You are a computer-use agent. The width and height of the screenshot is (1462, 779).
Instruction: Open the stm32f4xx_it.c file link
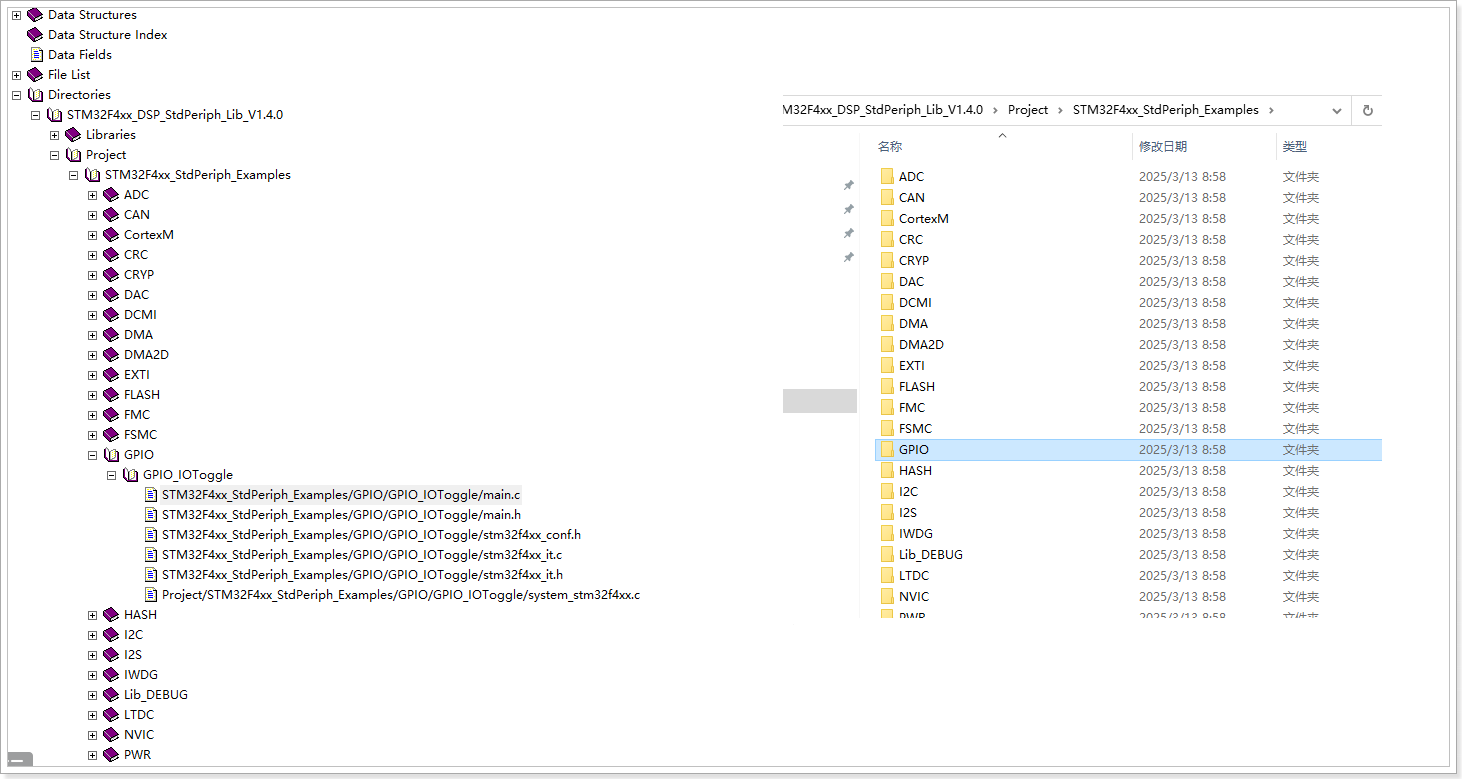pyautogui.click(x=362, y=555)
